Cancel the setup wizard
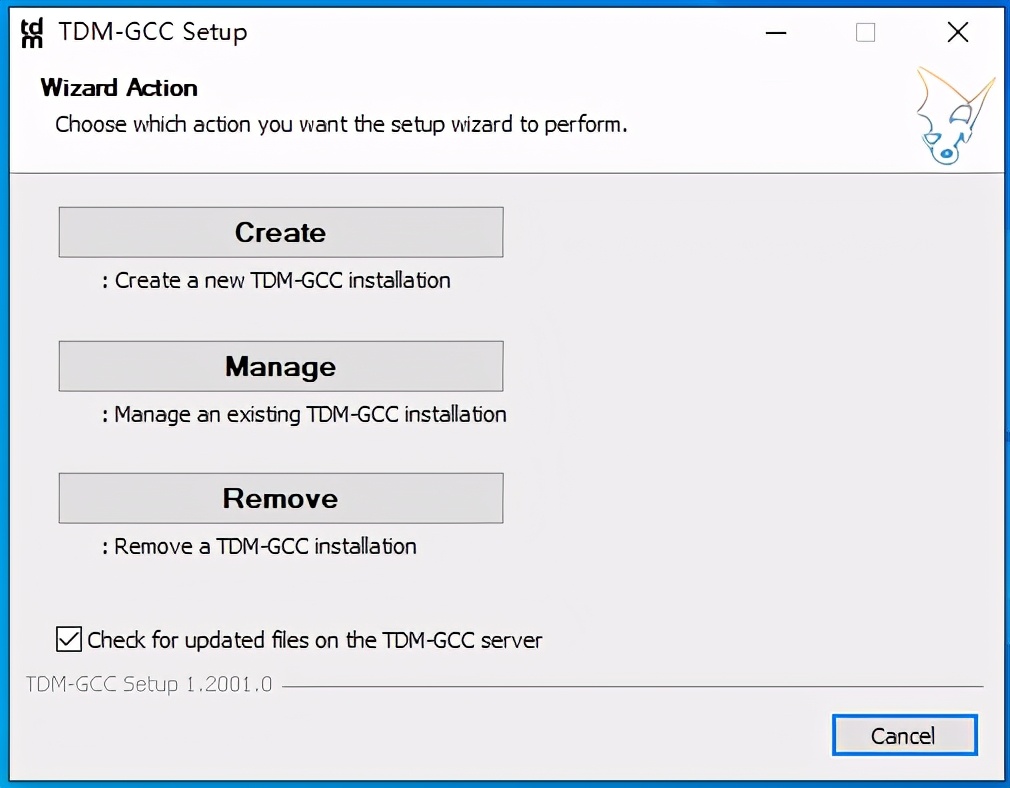This screenshot has height=788, width=1010. click(x=903, y=736)
